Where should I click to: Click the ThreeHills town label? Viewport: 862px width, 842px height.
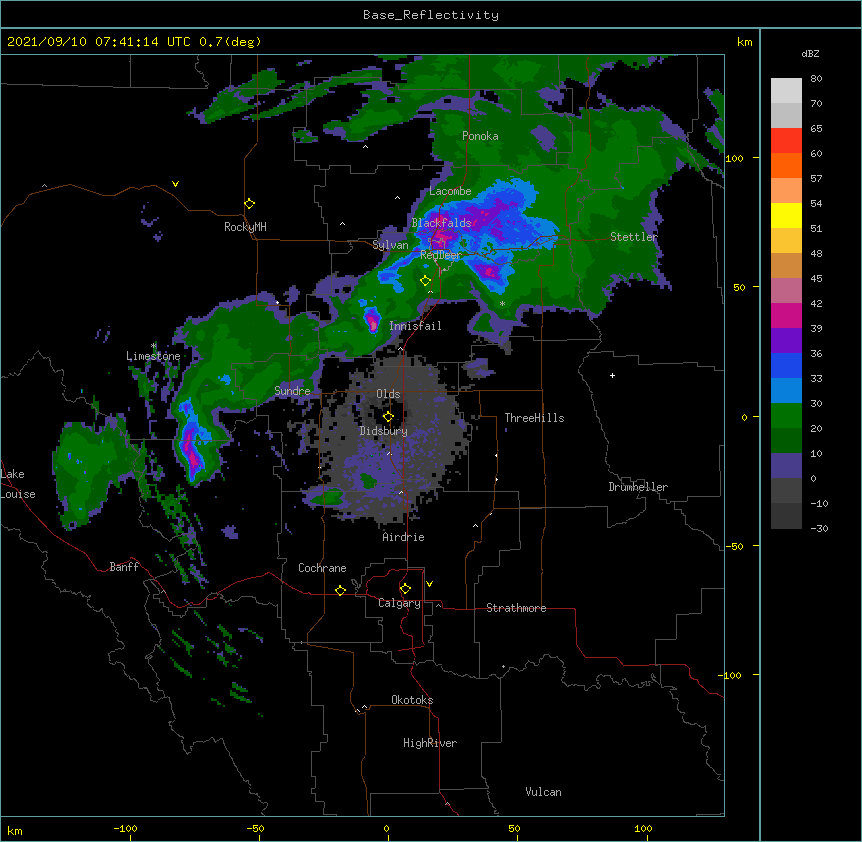coord(534,418)
